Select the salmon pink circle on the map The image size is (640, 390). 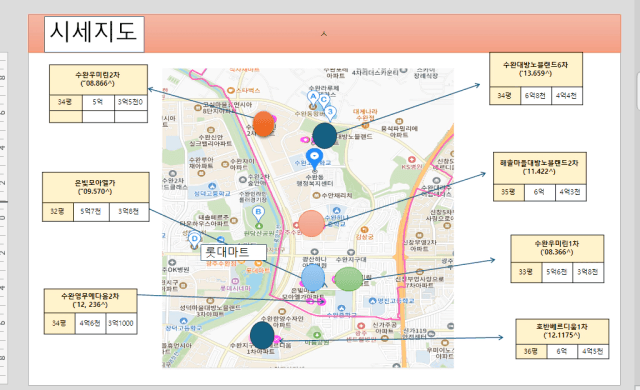pos(311,224)
